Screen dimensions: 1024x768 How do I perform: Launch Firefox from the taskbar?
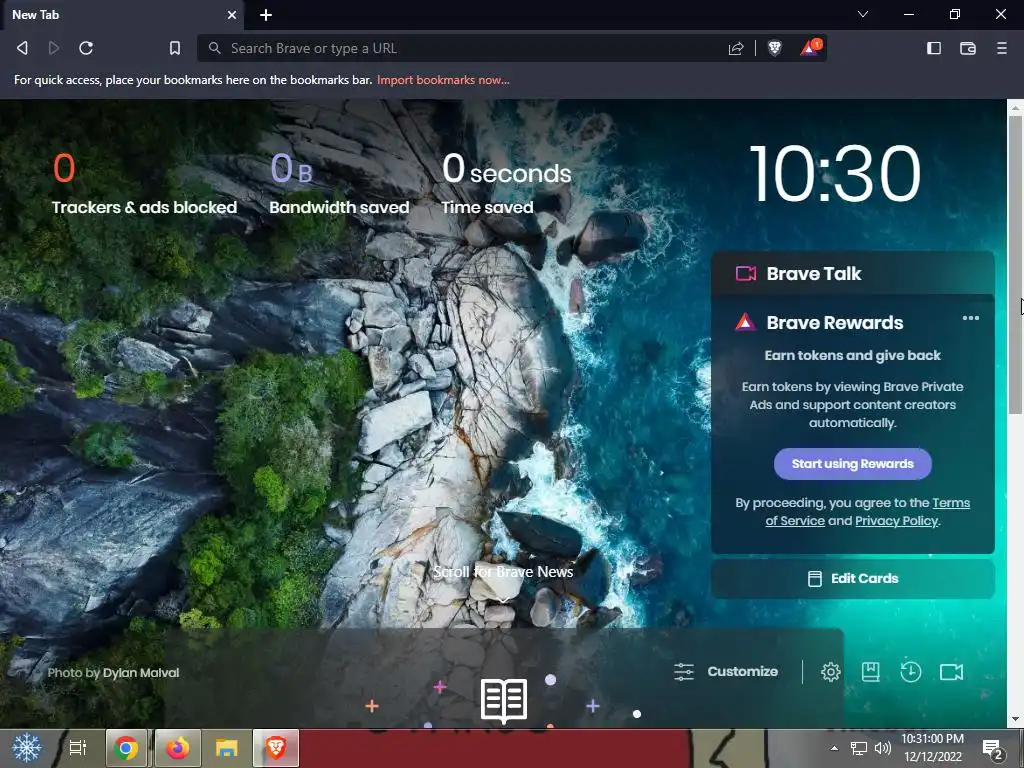pos(177,748)
